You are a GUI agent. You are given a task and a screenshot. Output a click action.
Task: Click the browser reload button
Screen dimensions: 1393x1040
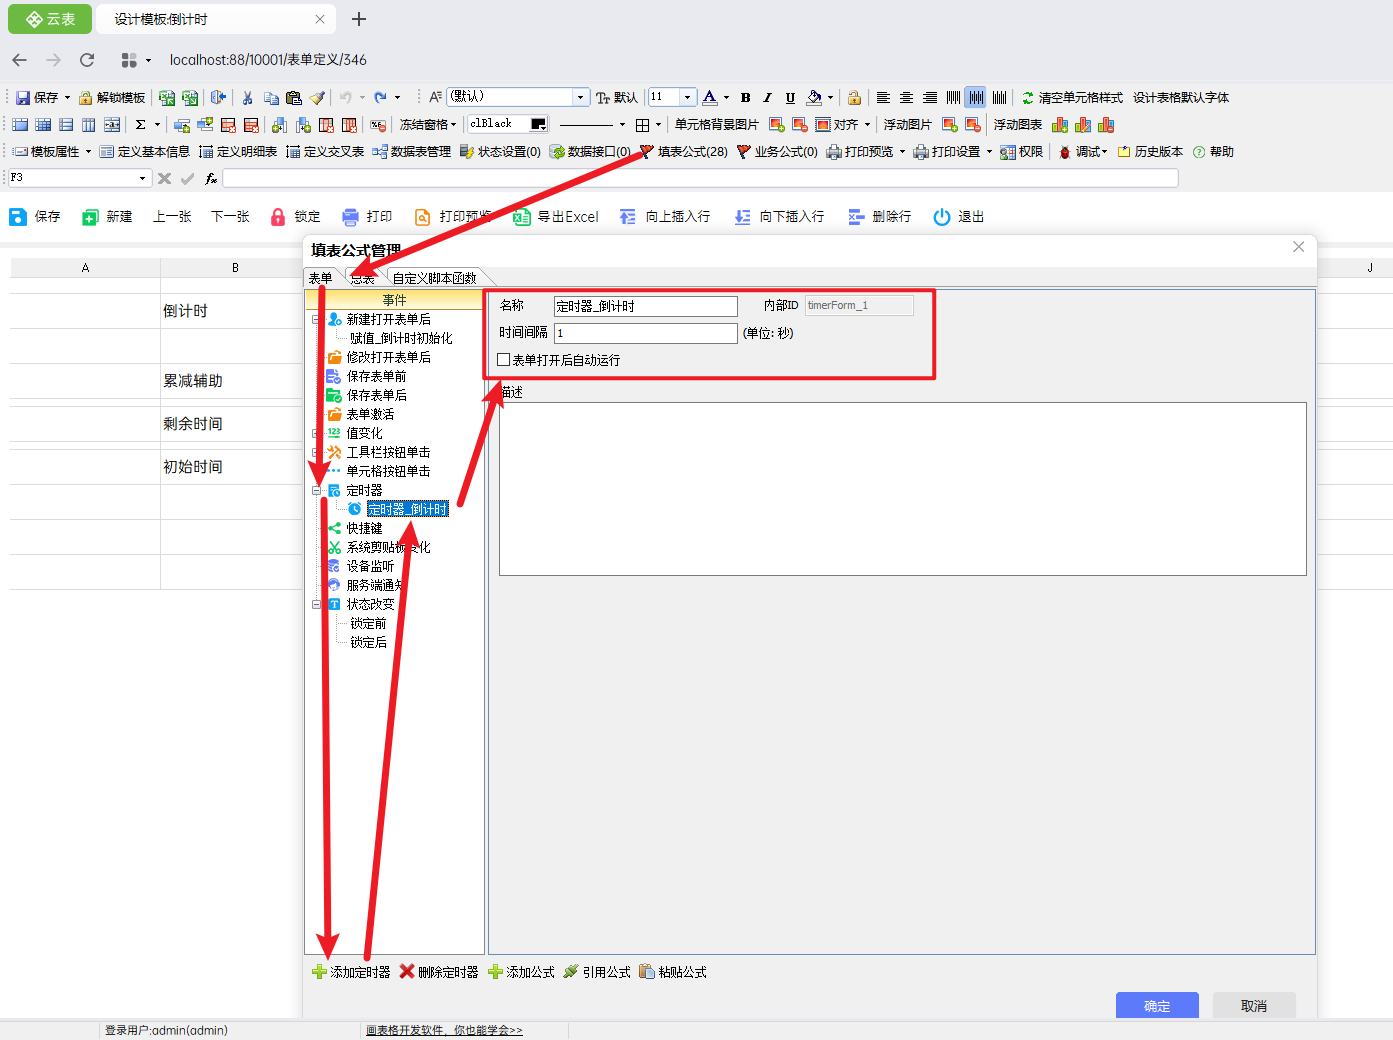coord(87,60)
